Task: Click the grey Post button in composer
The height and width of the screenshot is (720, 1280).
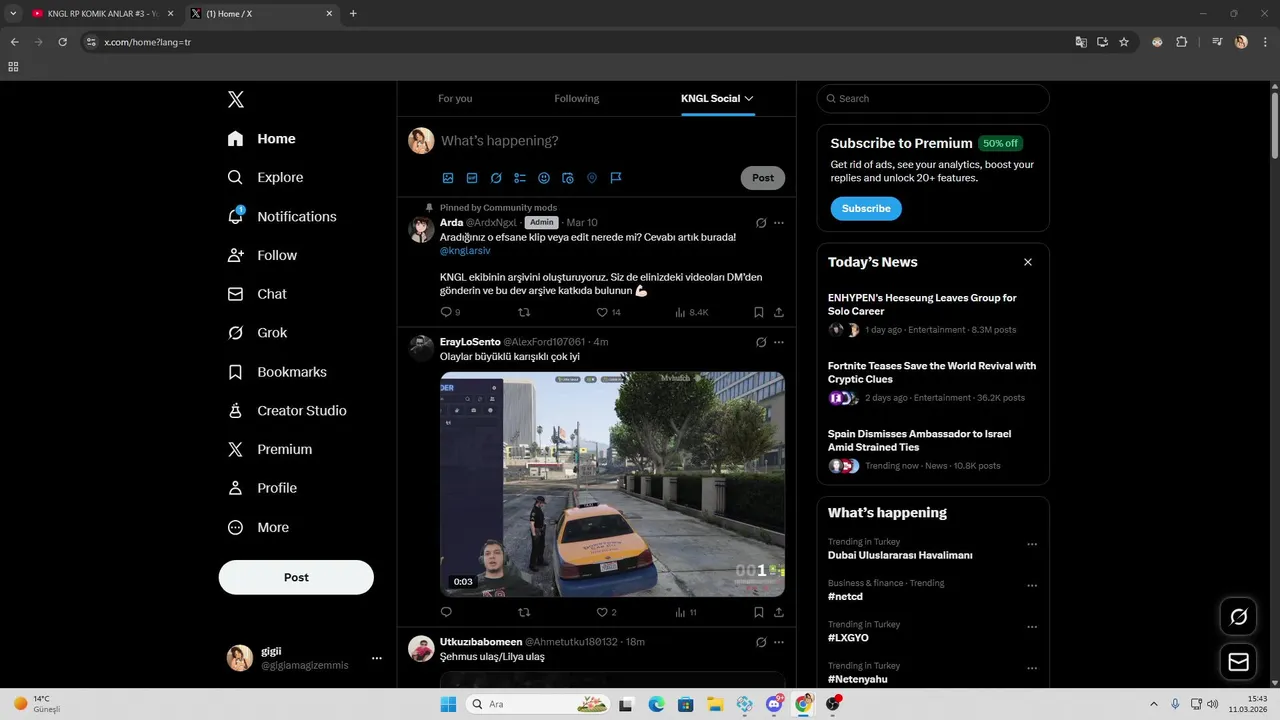Action: tap(763, 178)
